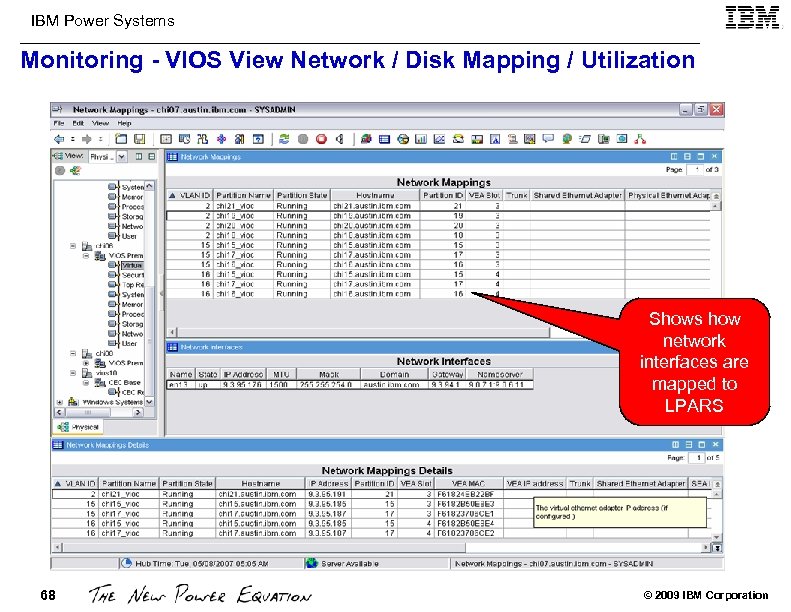Click austin.ibm.com Domain cell

point(391,384)
